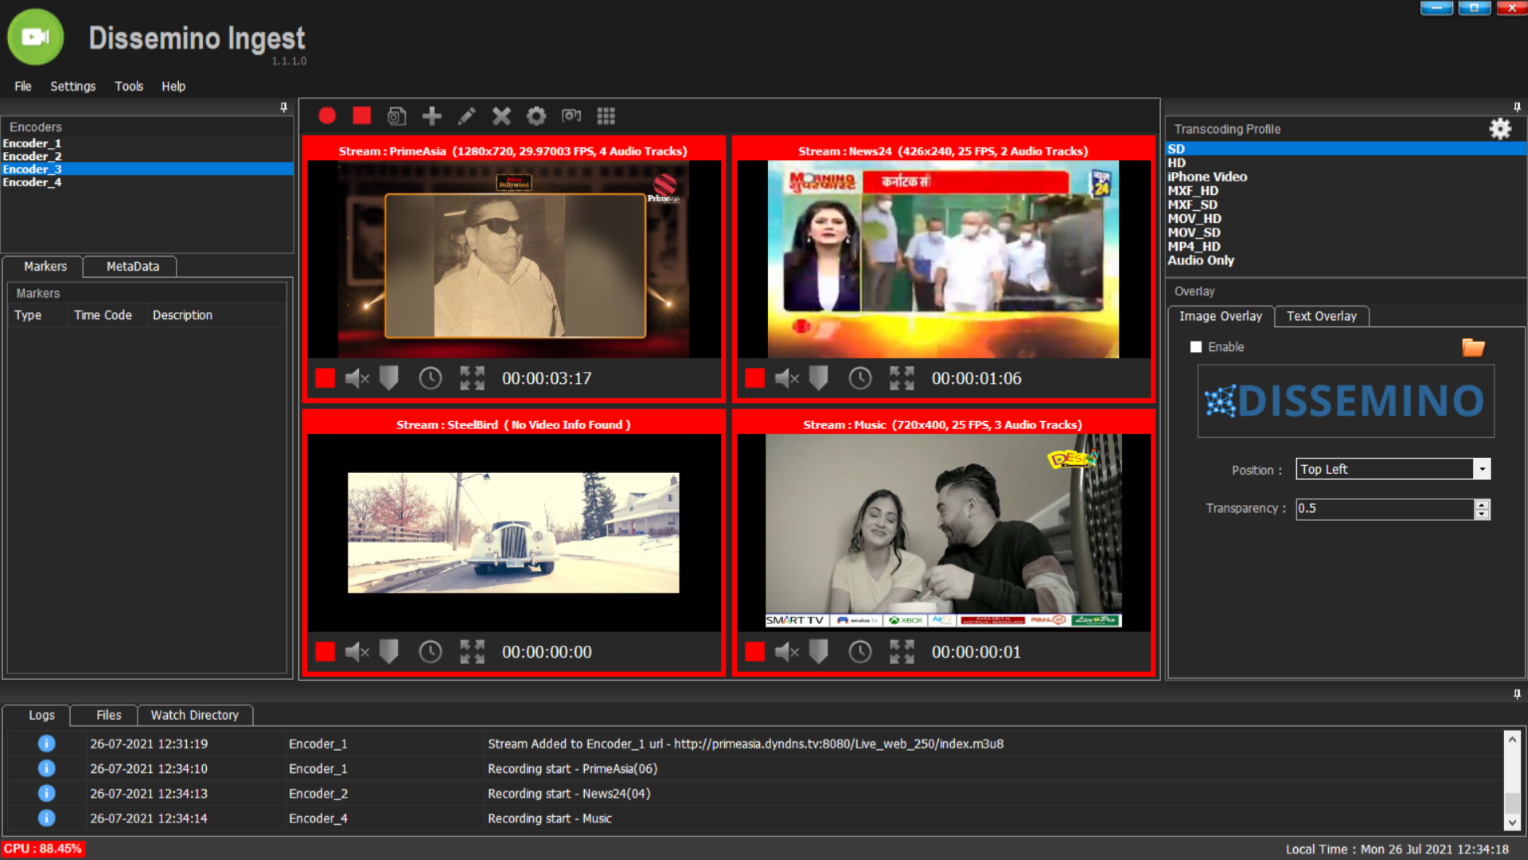Click the red record-all button in toolbar
Viewport: 1528px width, 860px height.
click(x=327, y=116)
